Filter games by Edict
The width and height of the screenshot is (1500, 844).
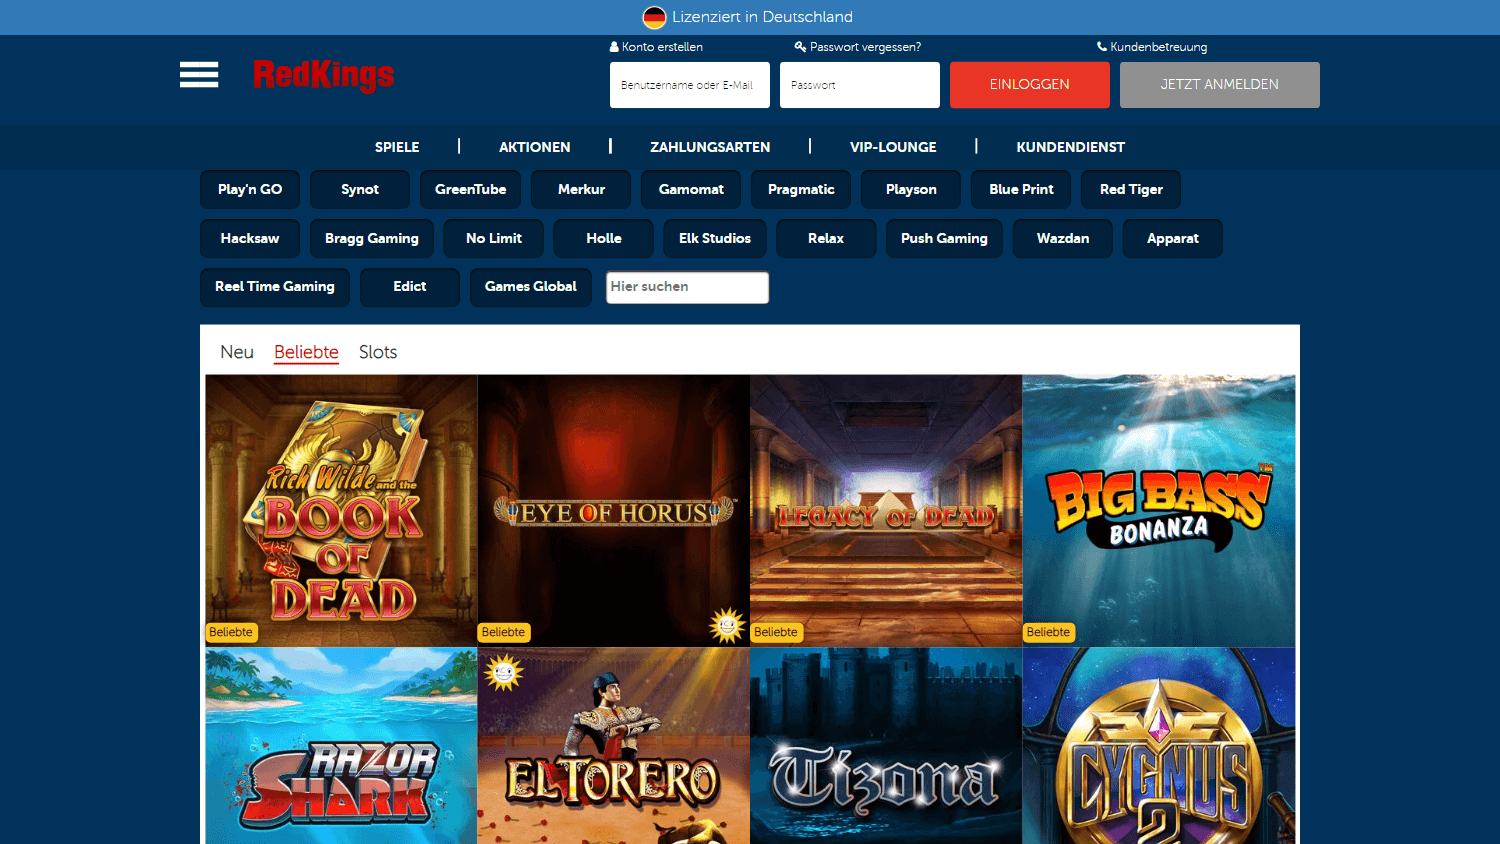tap(410, 287)
